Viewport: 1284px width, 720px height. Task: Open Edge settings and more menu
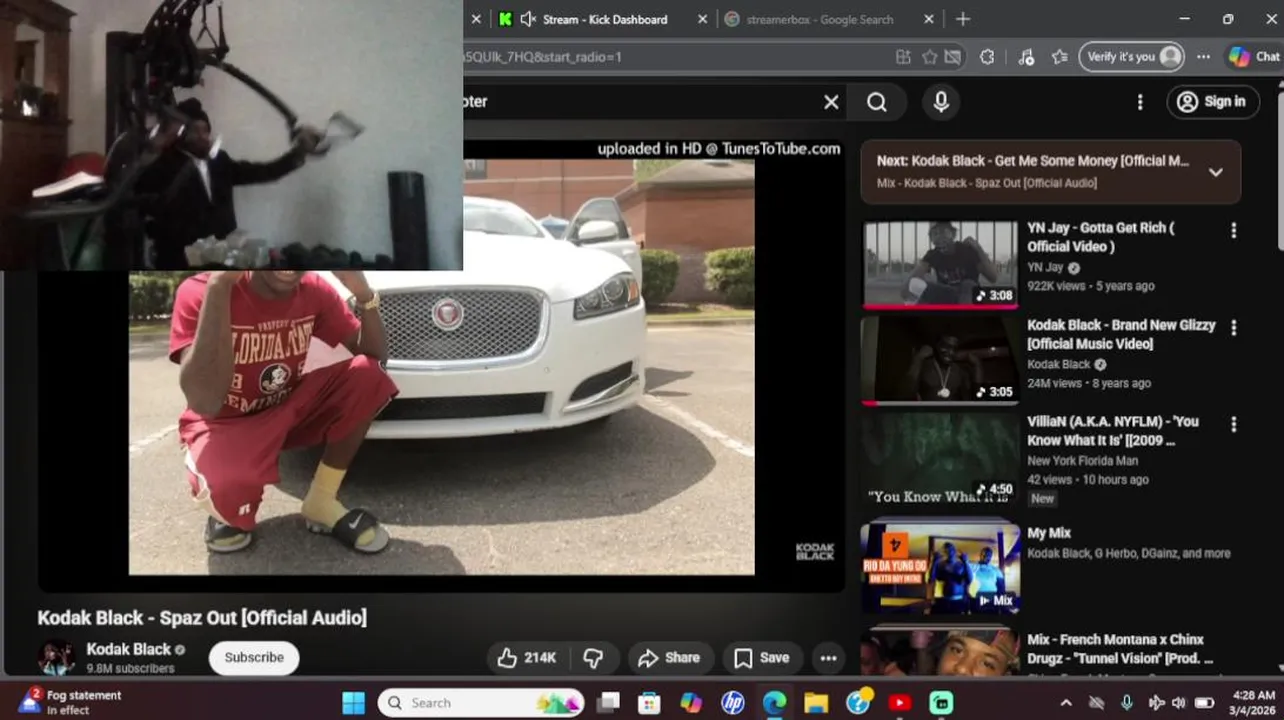click(1203, 57)
